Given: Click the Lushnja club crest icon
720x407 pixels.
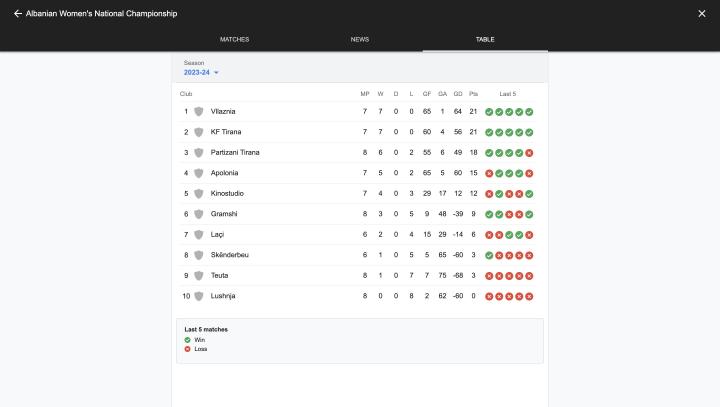Looking at the screenshot, I should coord(199,296).
